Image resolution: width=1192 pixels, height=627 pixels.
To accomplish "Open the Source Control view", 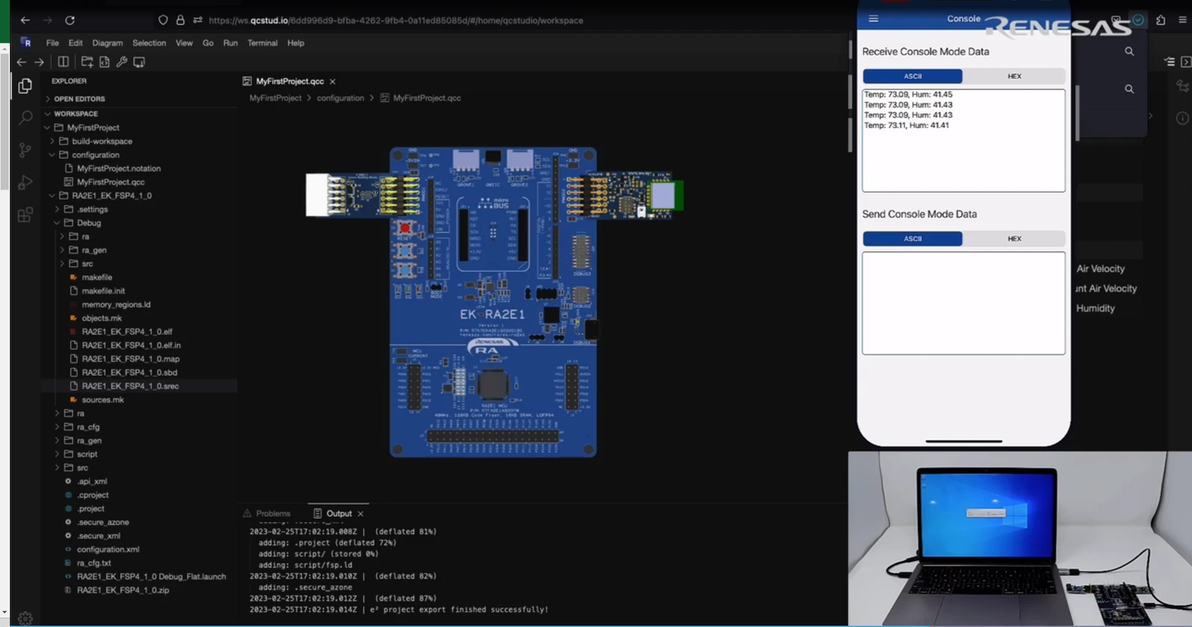I will click(25, 150).
